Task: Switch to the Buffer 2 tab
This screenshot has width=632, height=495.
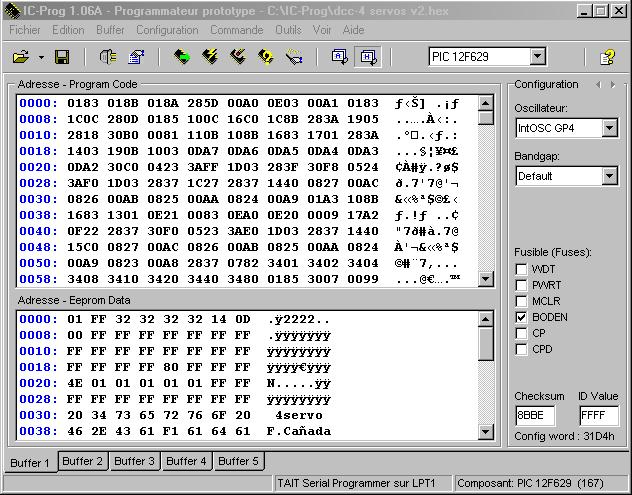Action: pos(82,461)
